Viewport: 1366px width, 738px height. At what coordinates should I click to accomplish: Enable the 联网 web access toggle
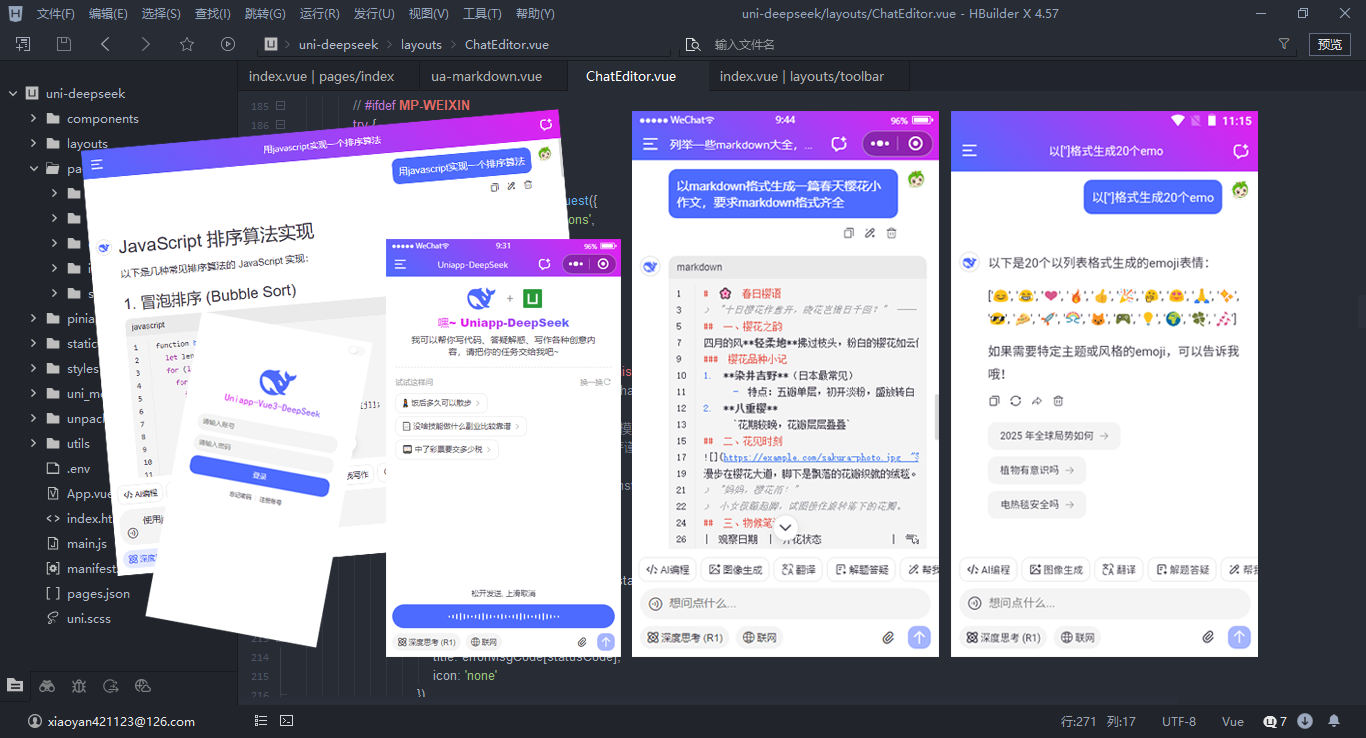[1077, 637]
